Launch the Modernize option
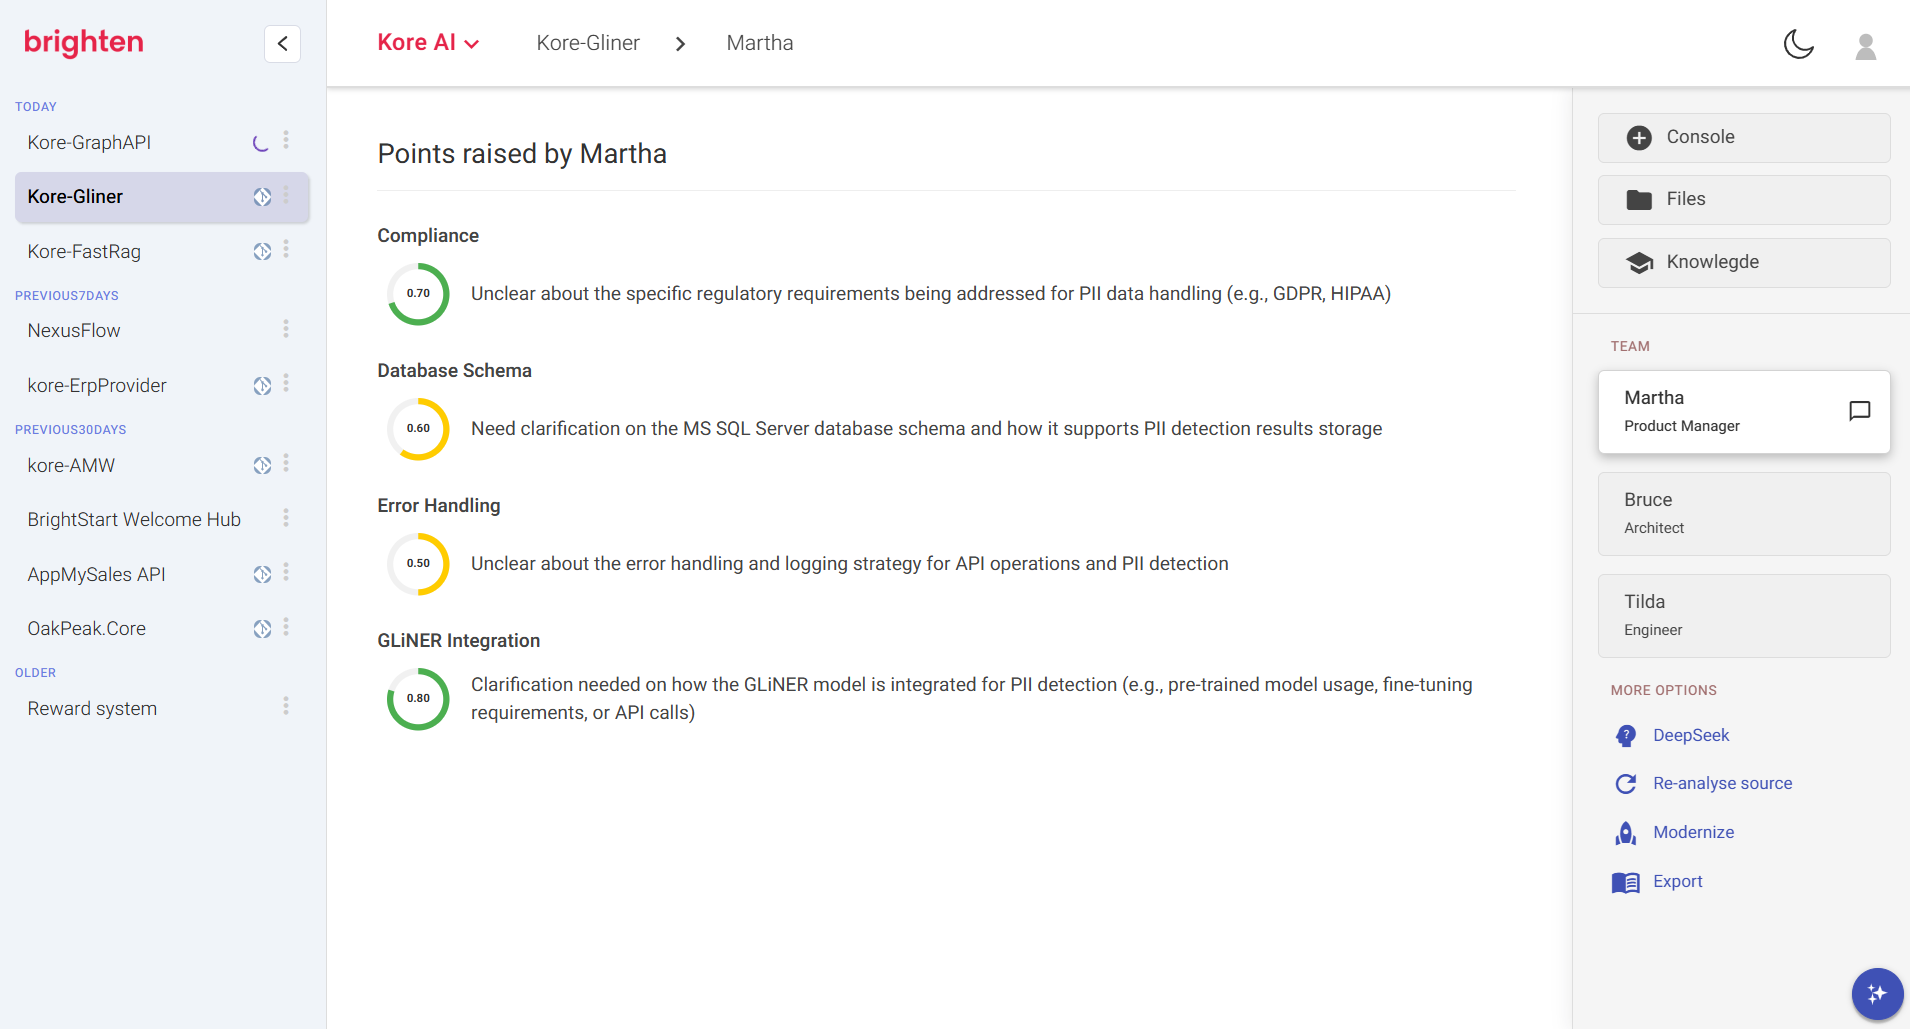1910x1029 pixels. (x=1674, y=833)
